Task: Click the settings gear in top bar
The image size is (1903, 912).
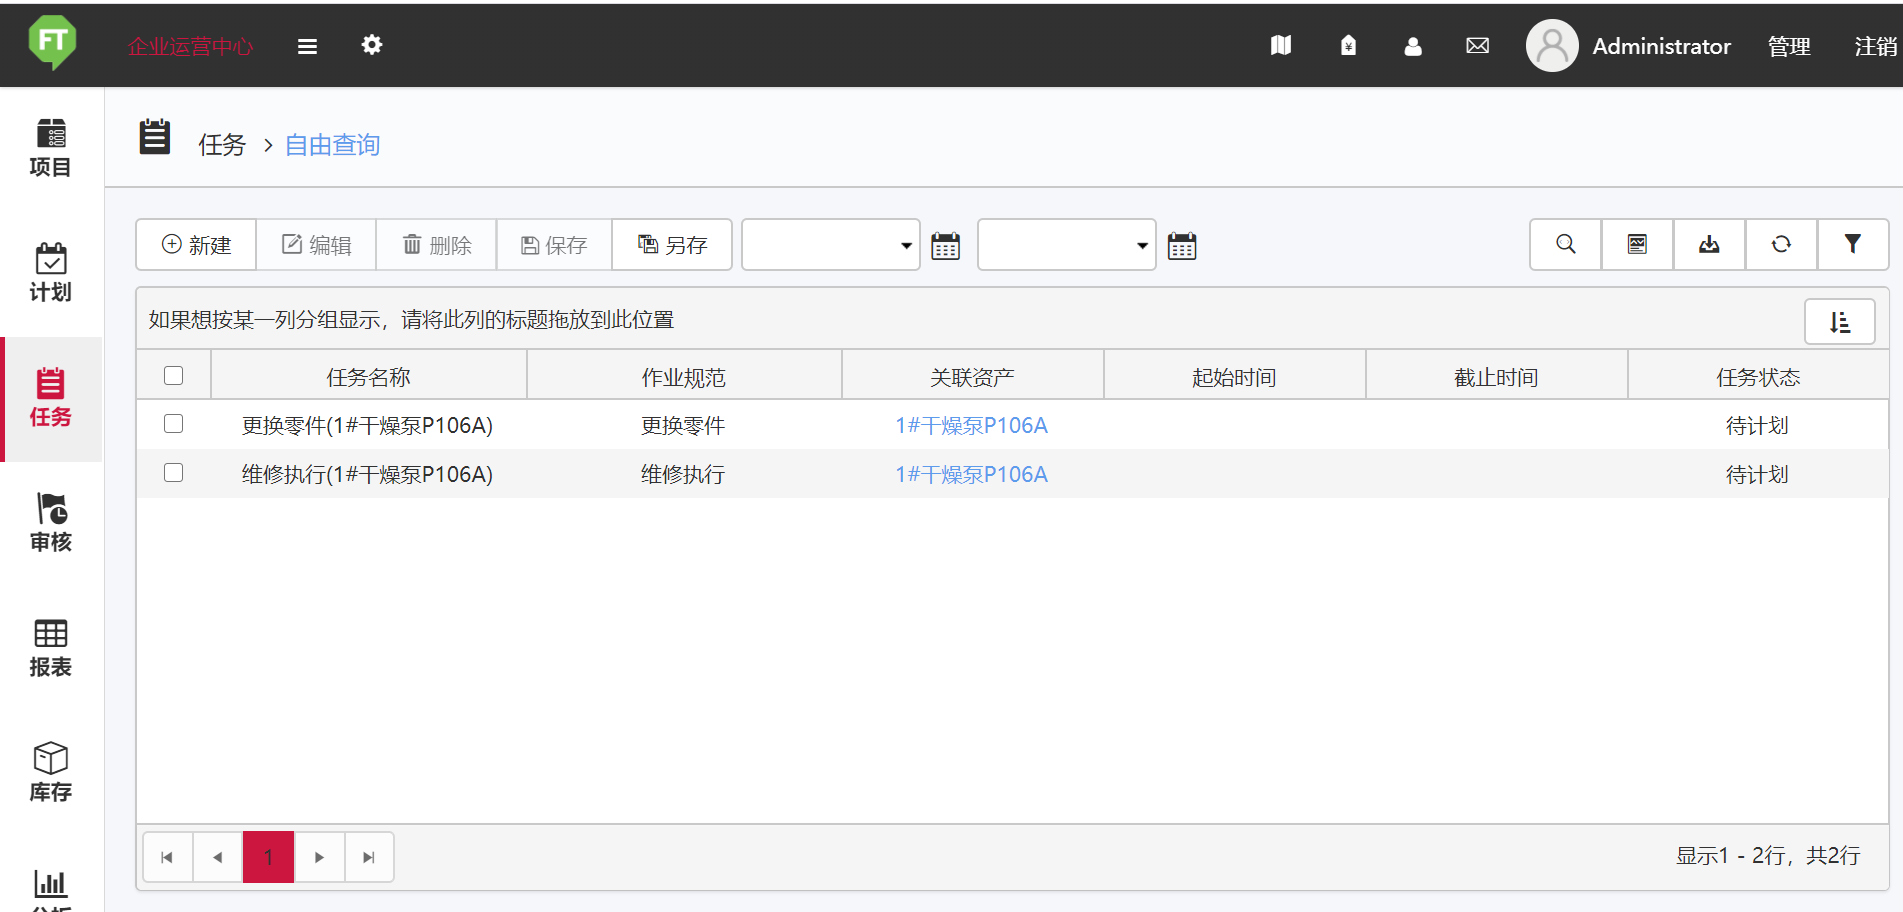Action: tap(372, 45)
